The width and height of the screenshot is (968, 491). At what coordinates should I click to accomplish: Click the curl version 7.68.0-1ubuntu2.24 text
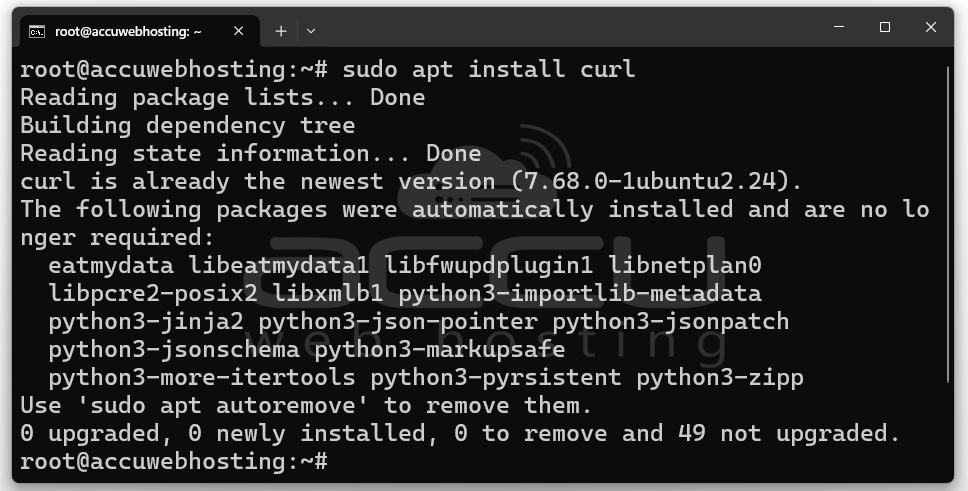point(655,181)
